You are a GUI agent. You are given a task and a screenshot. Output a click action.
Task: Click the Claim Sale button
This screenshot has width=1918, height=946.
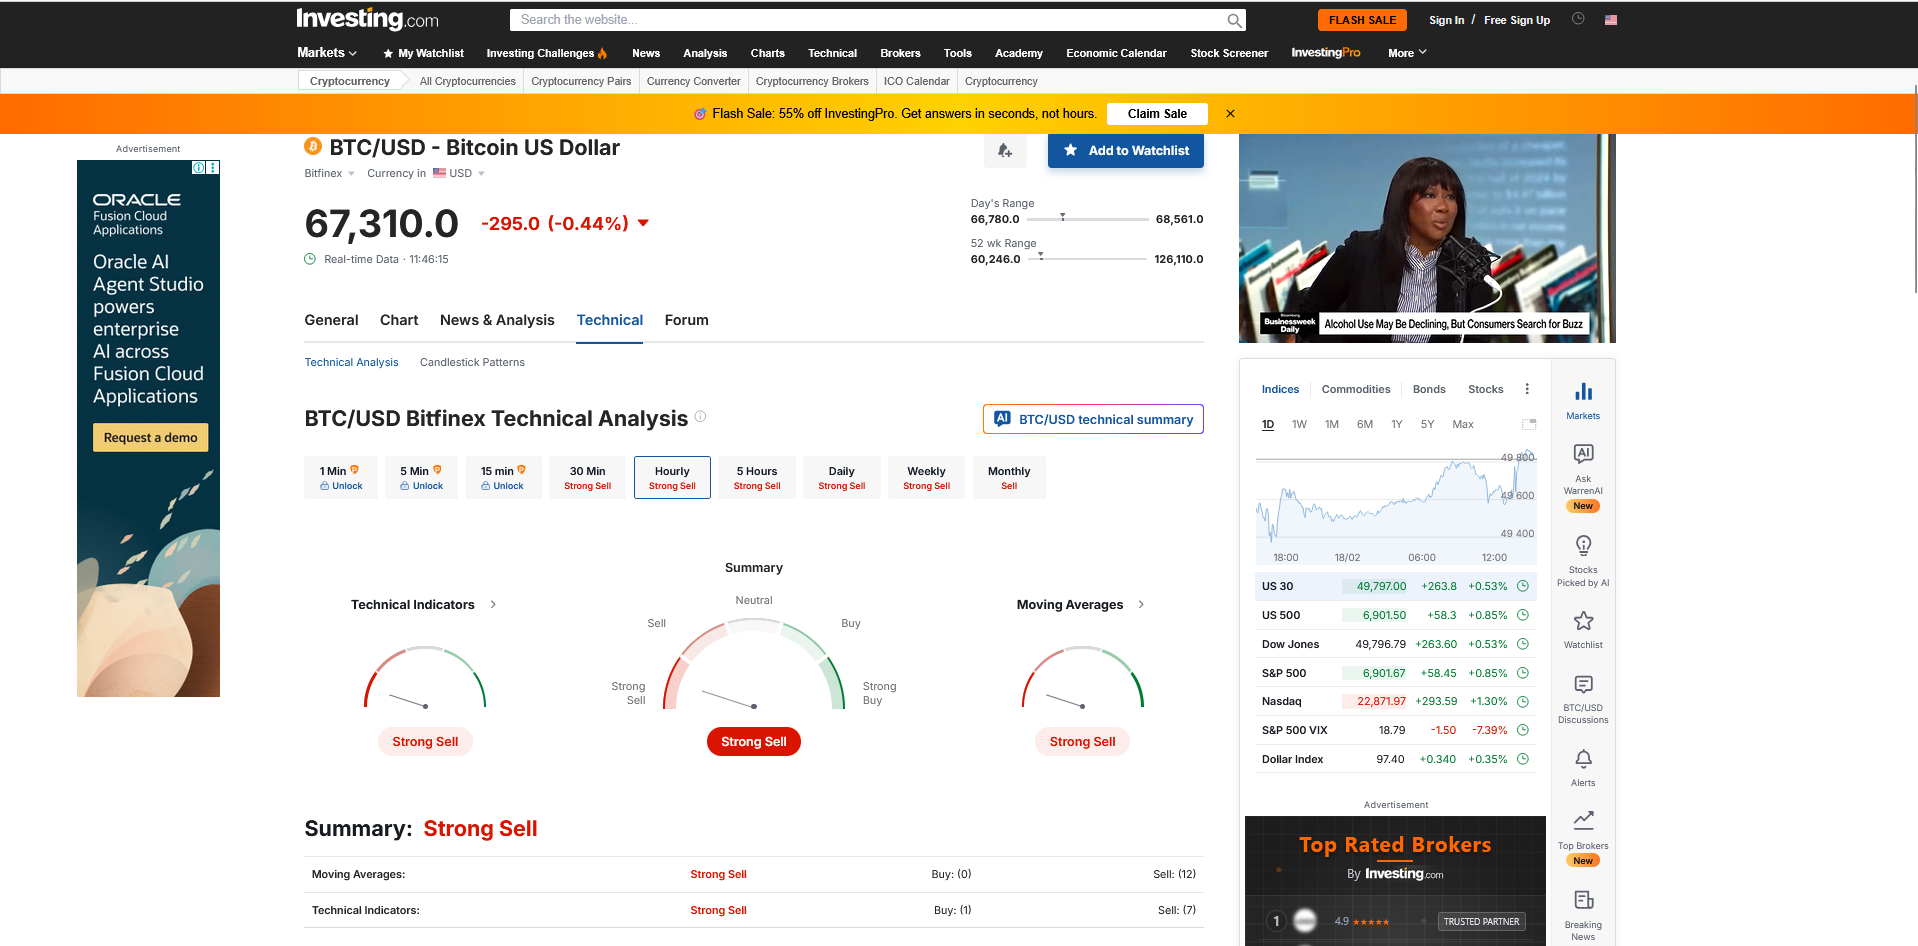click(x=1157, y=114)
